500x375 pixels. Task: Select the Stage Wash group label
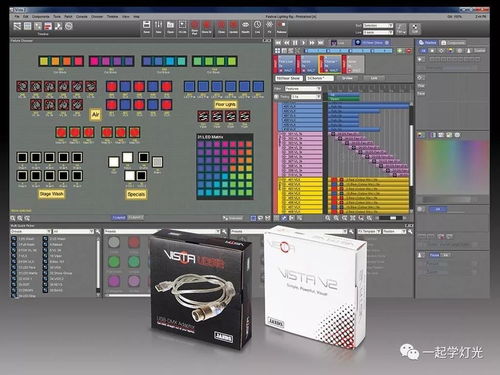pyautogui.click(x=51, y=194)
